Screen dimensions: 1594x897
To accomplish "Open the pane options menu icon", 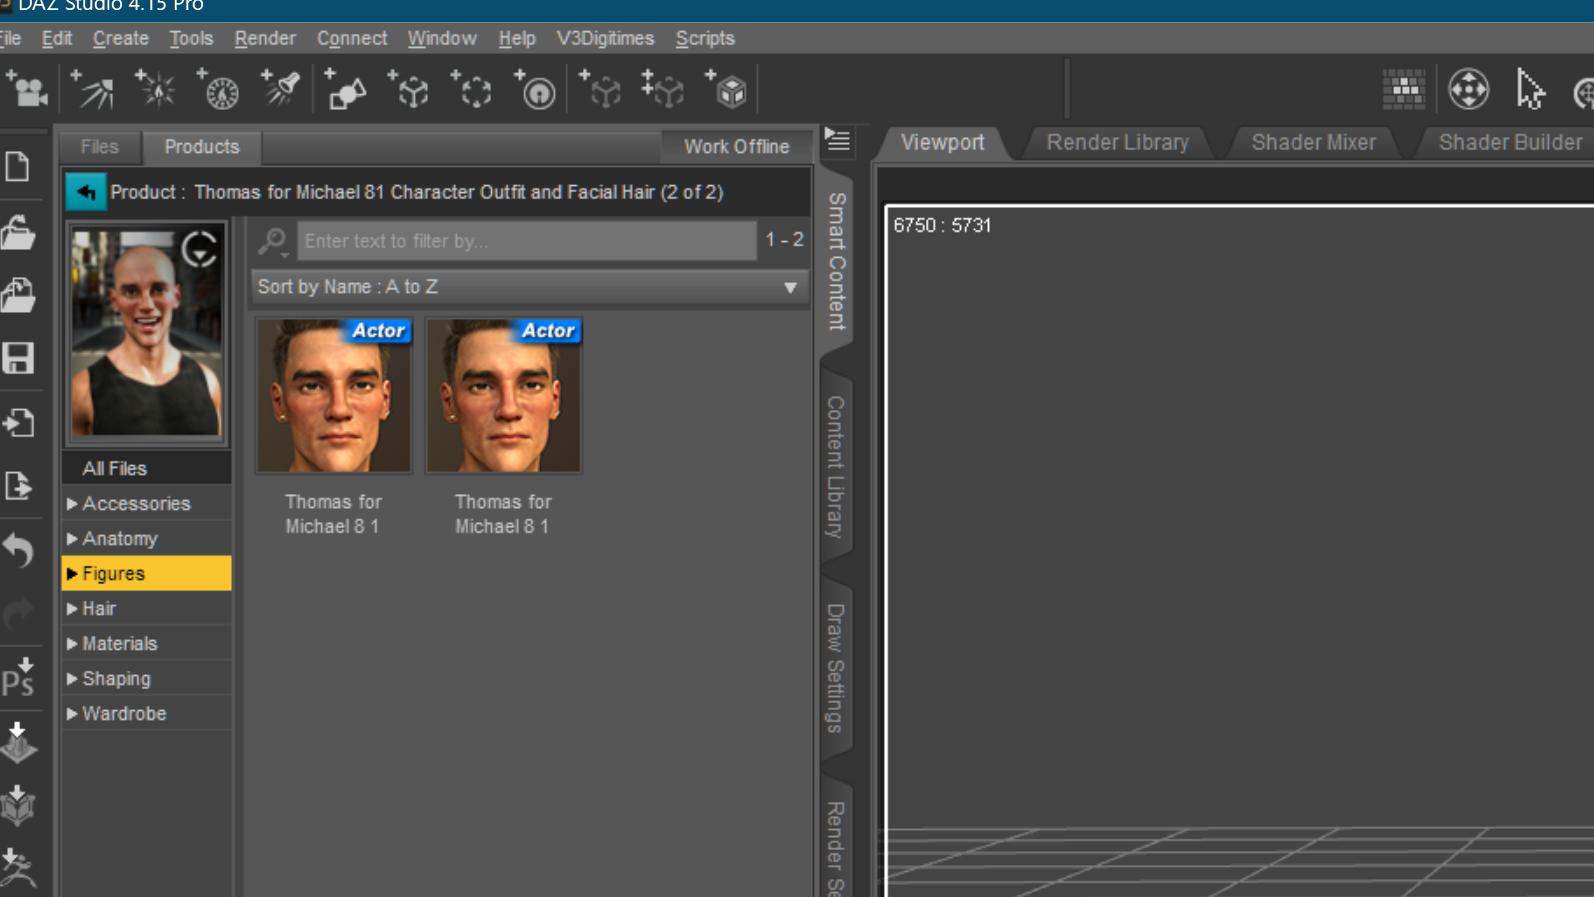I will pyautogui.click(x=837, y=141).
